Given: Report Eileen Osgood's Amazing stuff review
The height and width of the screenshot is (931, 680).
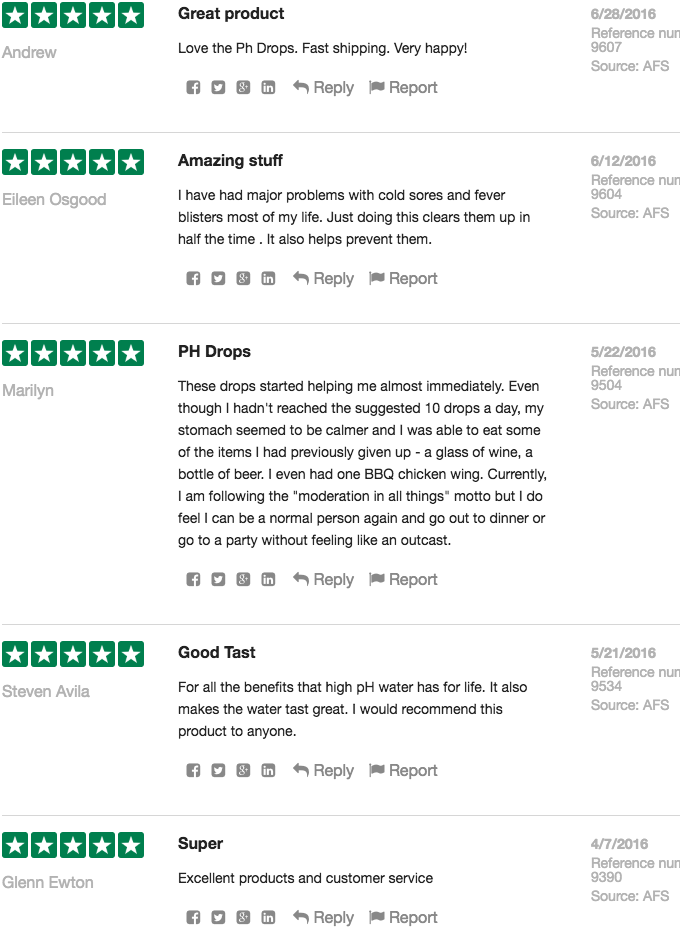Looking at the screenshot, I should point(403,279).
